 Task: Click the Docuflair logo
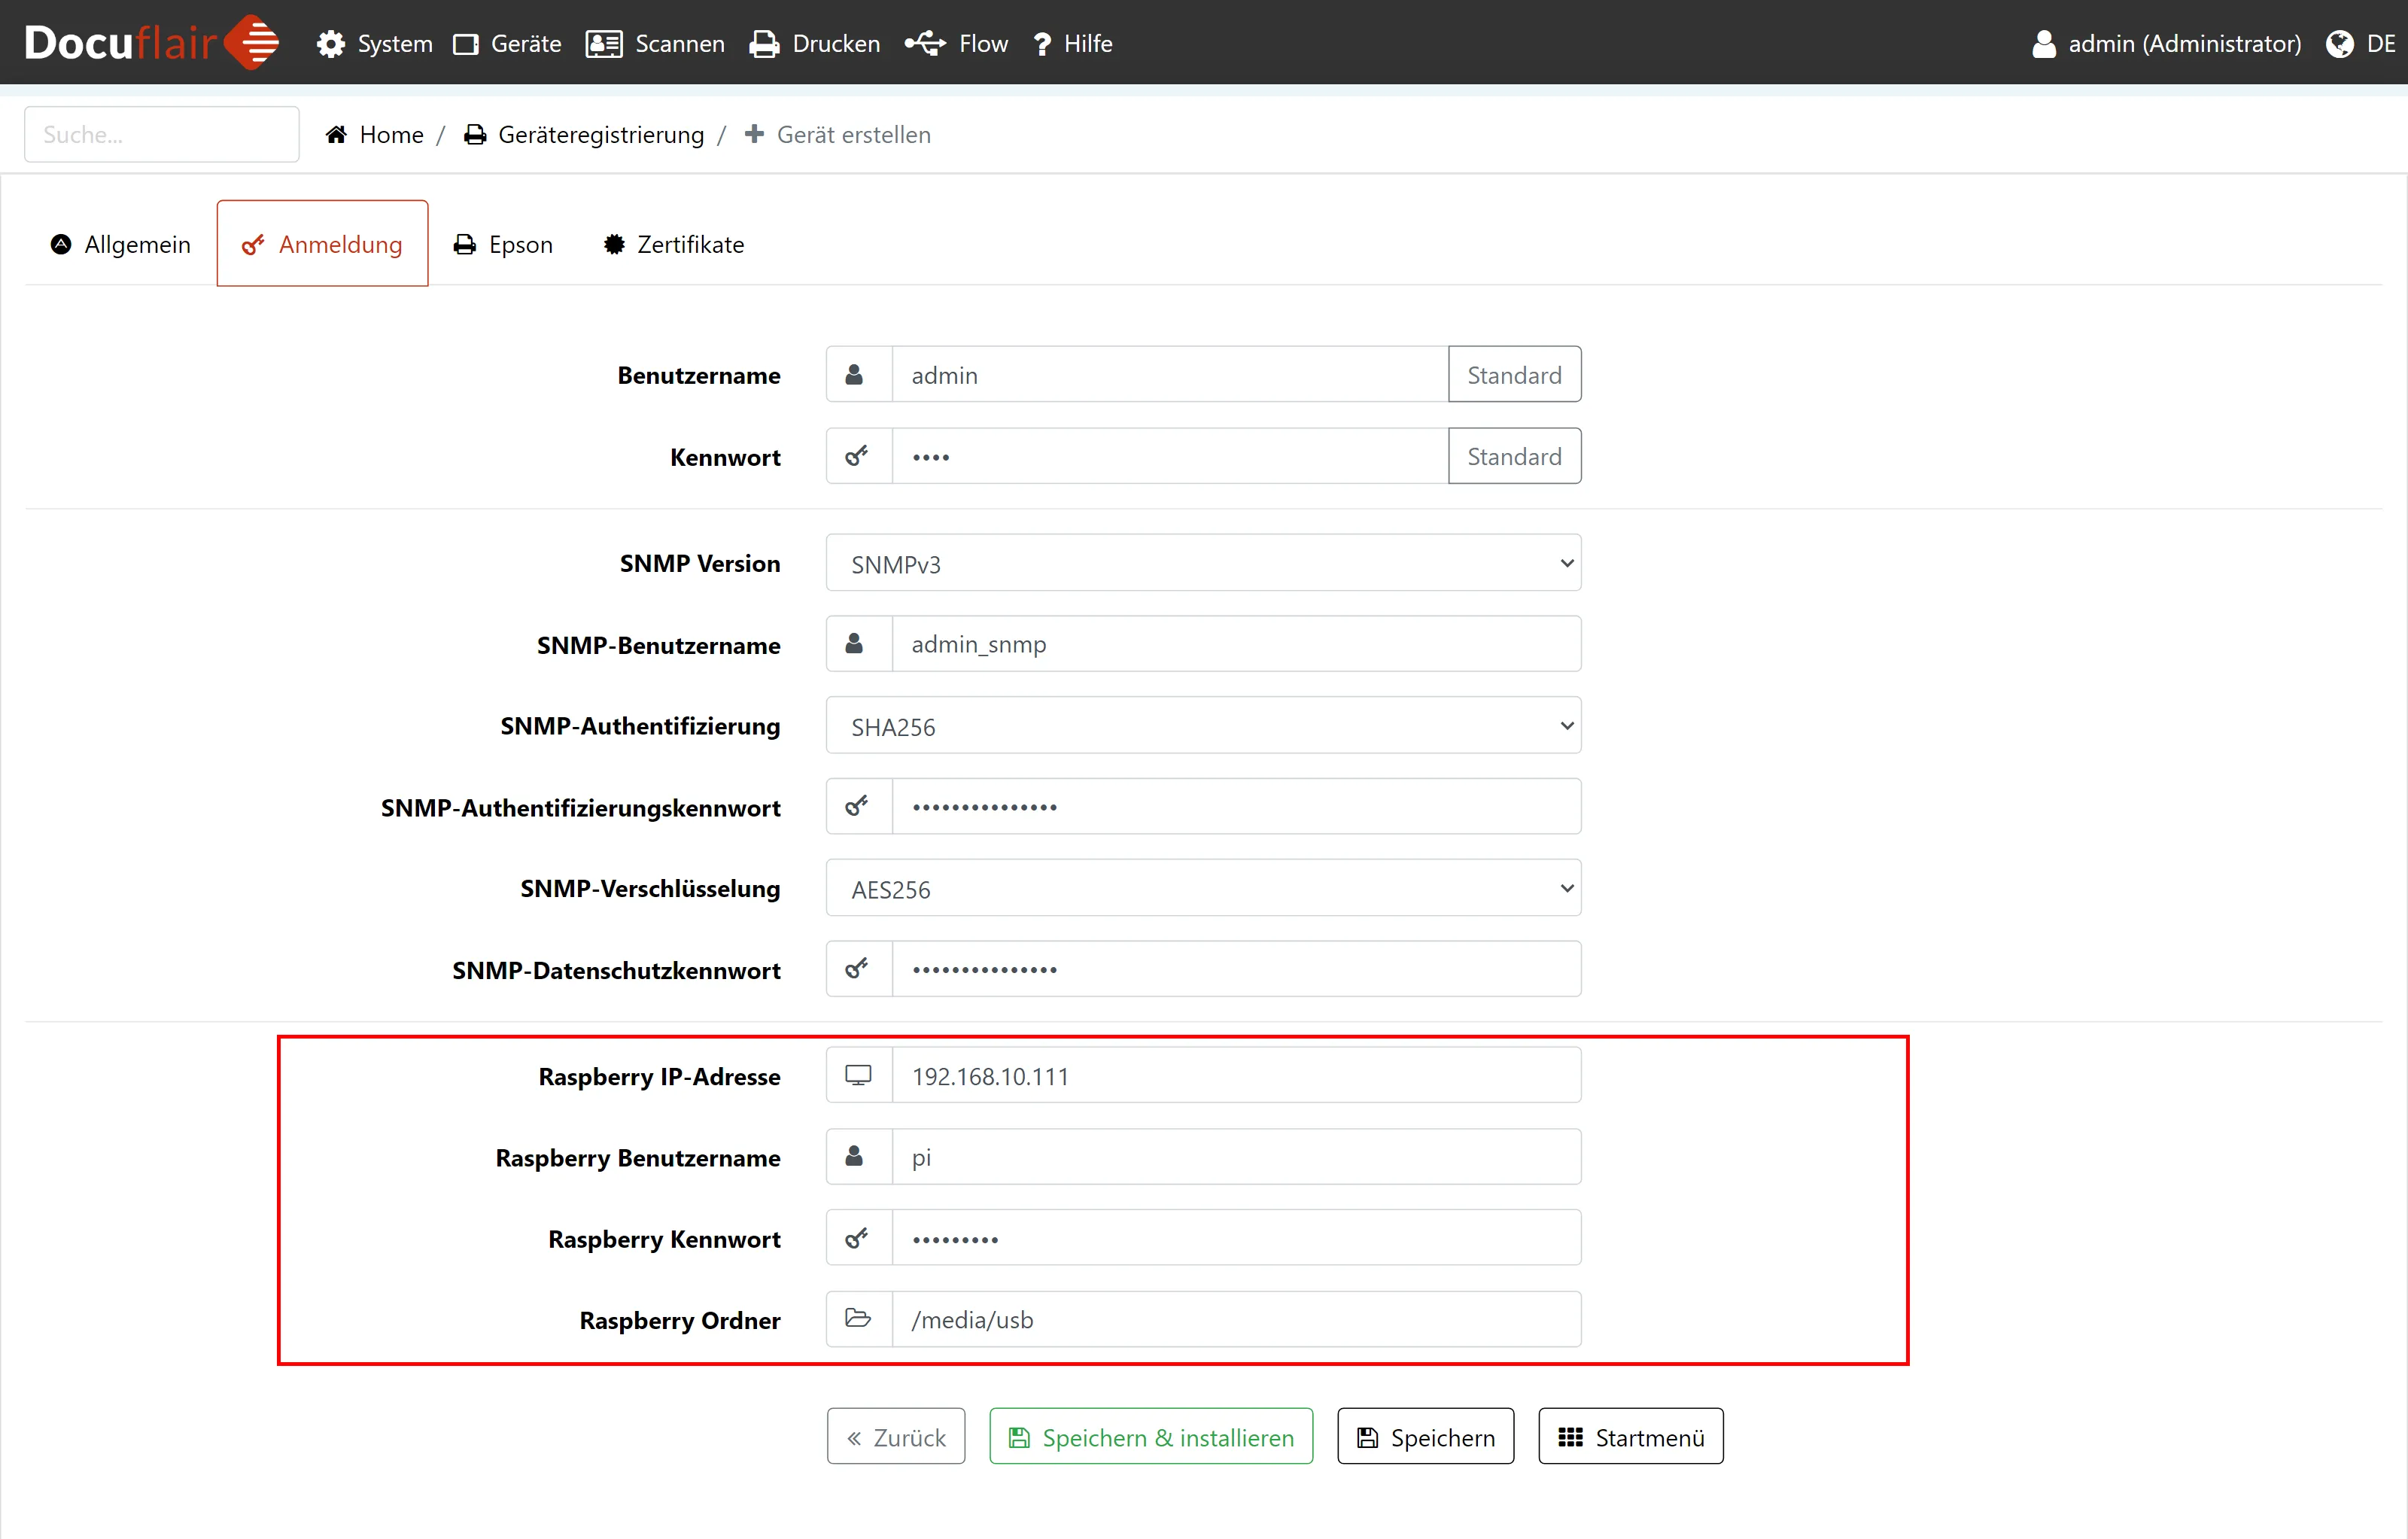(151, 43)
